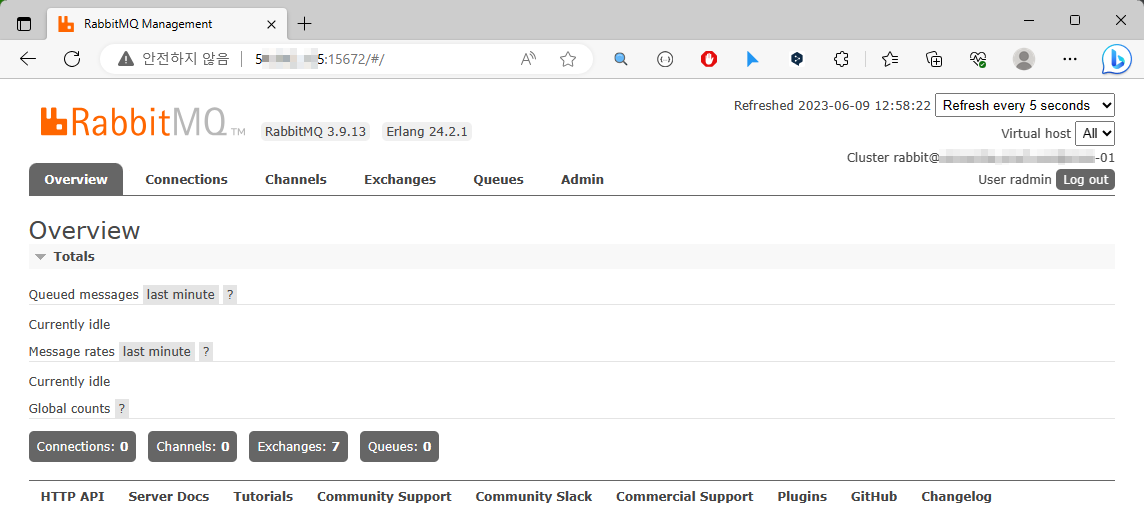
Task: Click the Refreshed 2023-06-09 timestamp text
Action: (x=832, y=106)
